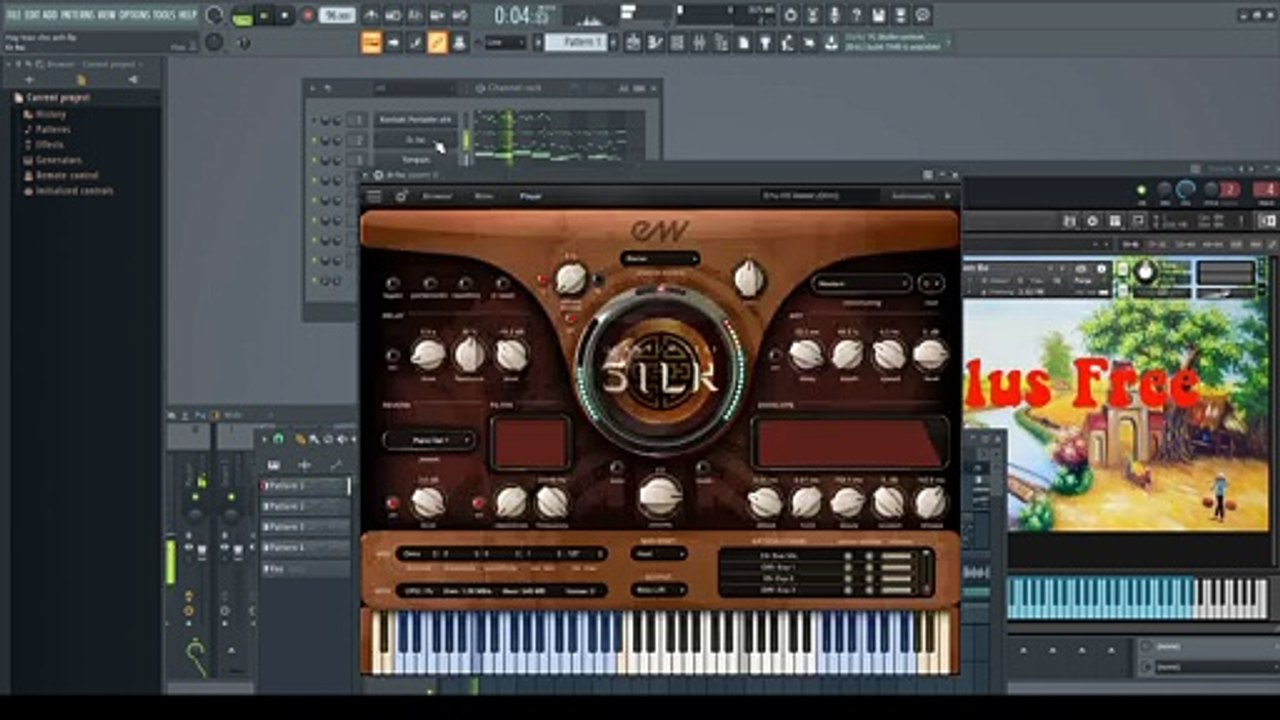
Task: Select the Player tab in SILK plugin
Action: coord(531,196)
